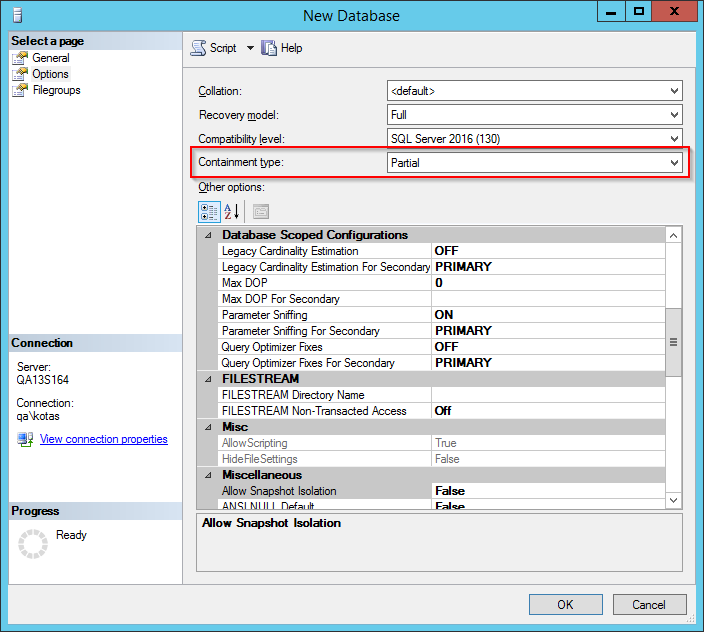Viewport: 704px width, 632px height.
Task: Click the Property Pages icon
Action: (260, 211)
